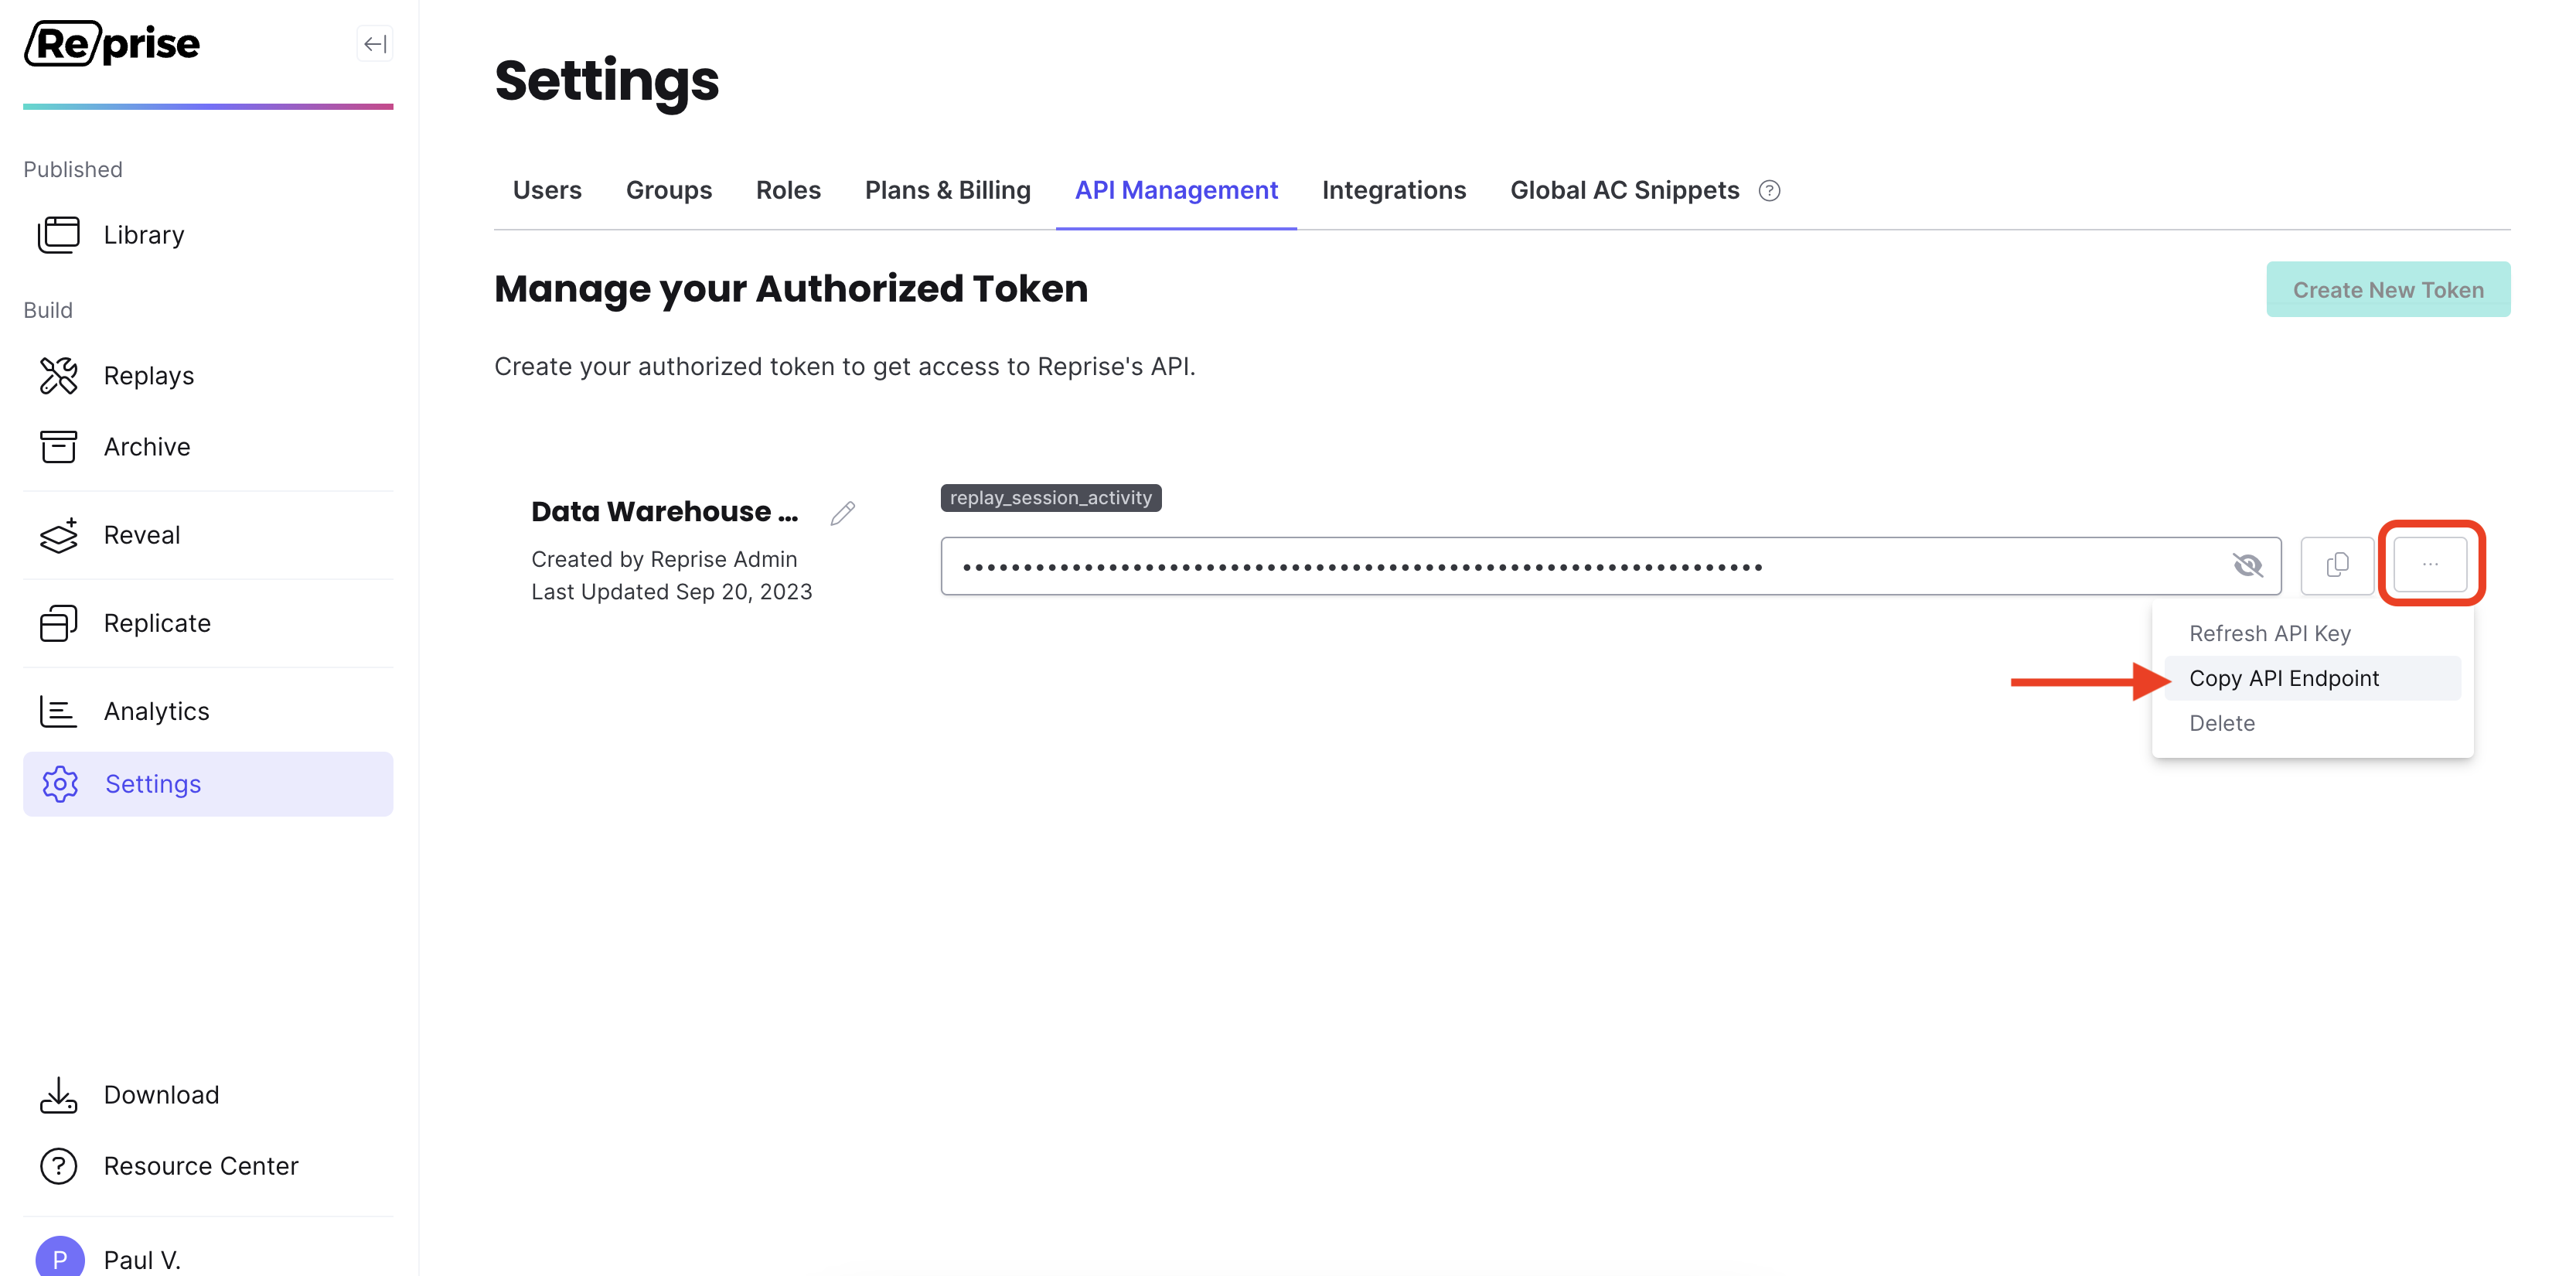
Task: Open the Plans & Billing tab
Action: point(947,190)
